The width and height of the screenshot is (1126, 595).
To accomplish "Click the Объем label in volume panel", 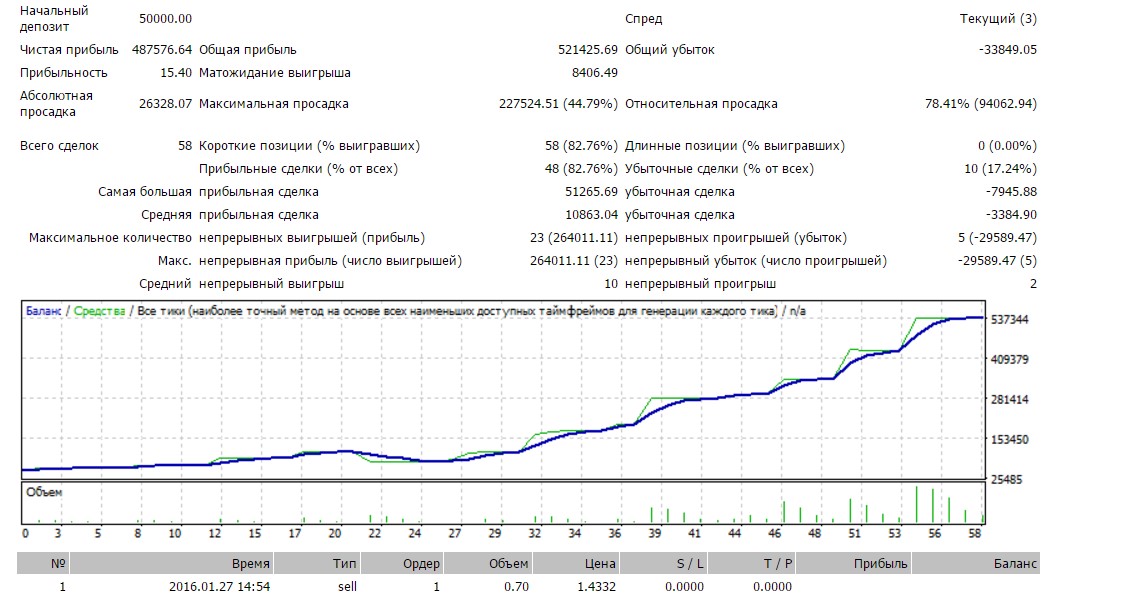I will coord(44,492).
